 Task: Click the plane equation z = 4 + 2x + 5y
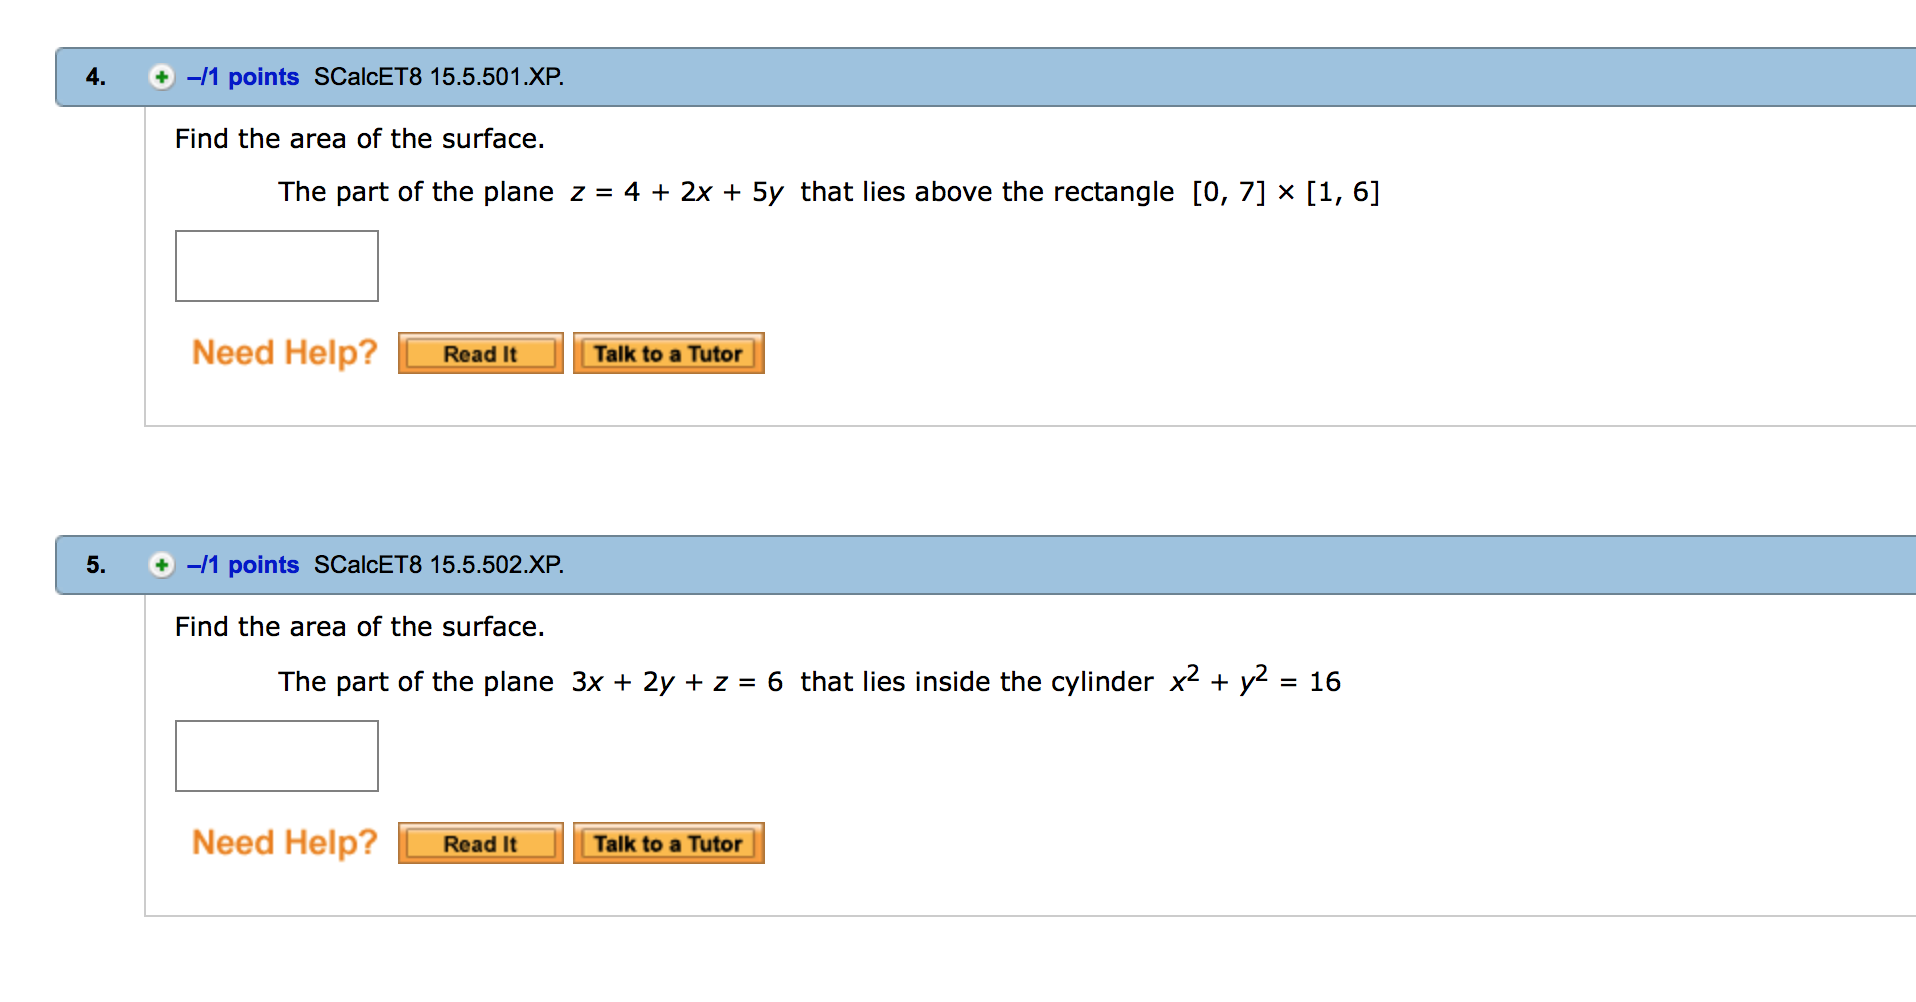[677, 192]
